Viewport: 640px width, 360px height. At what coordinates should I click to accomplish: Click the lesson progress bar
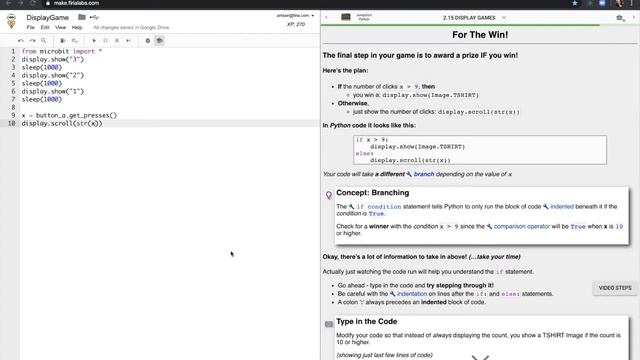[x=480, y=25]
